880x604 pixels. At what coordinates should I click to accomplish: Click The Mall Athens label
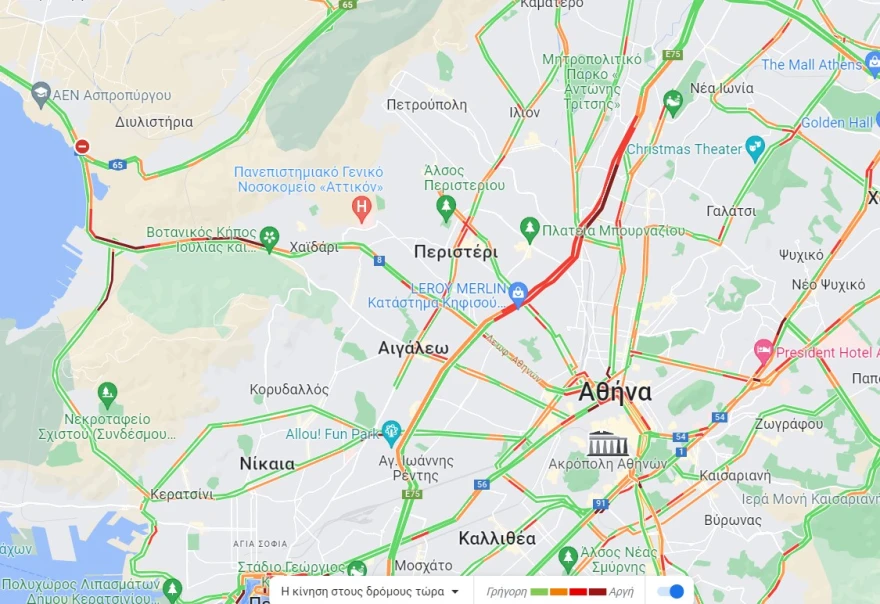click(810, 65)
